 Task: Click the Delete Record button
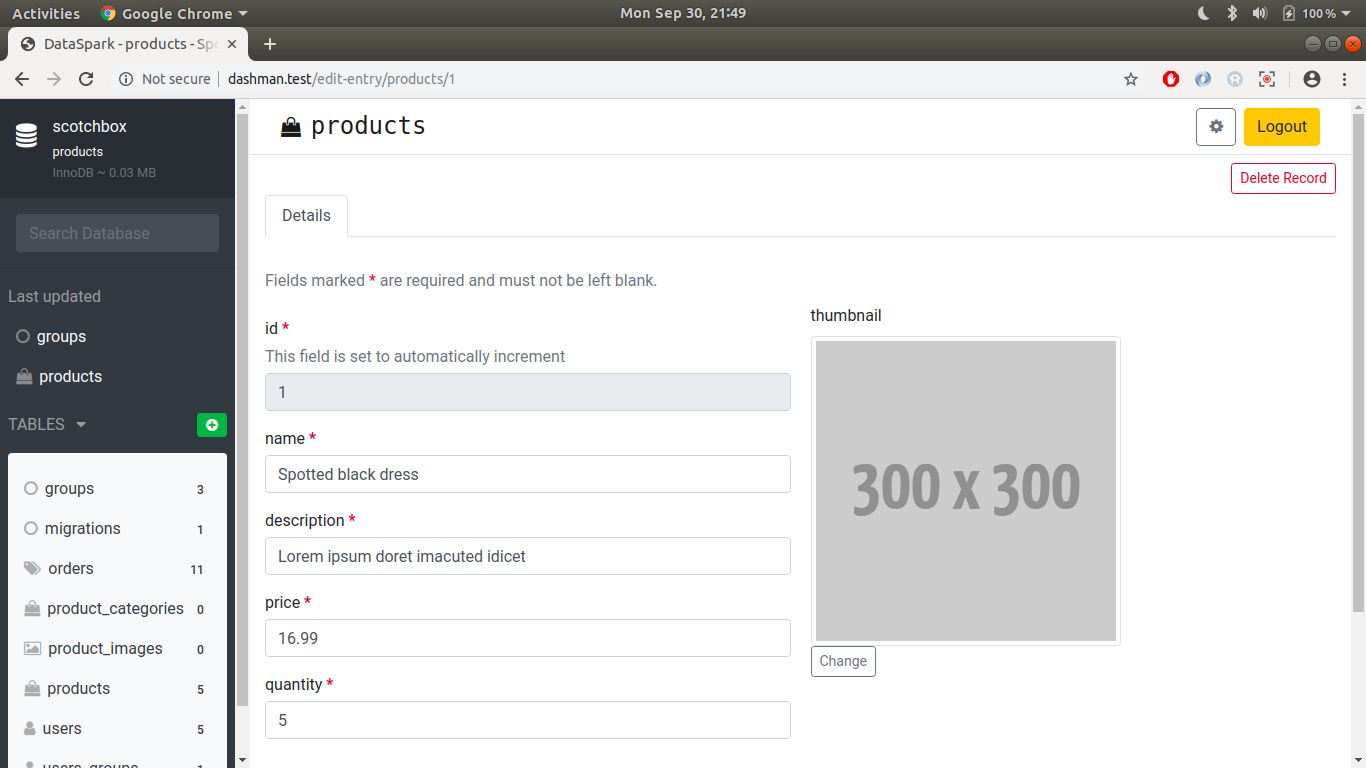click(1283, 178)
